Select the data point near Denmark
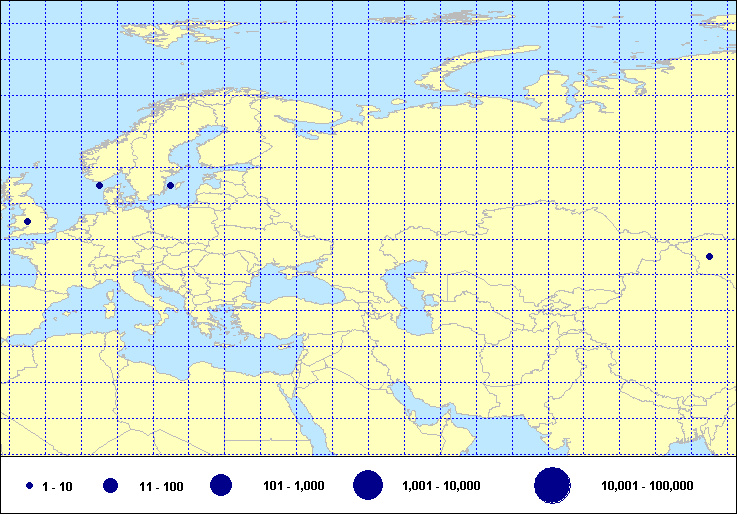This screenshot has width=737, height=514. click(99, 185)
